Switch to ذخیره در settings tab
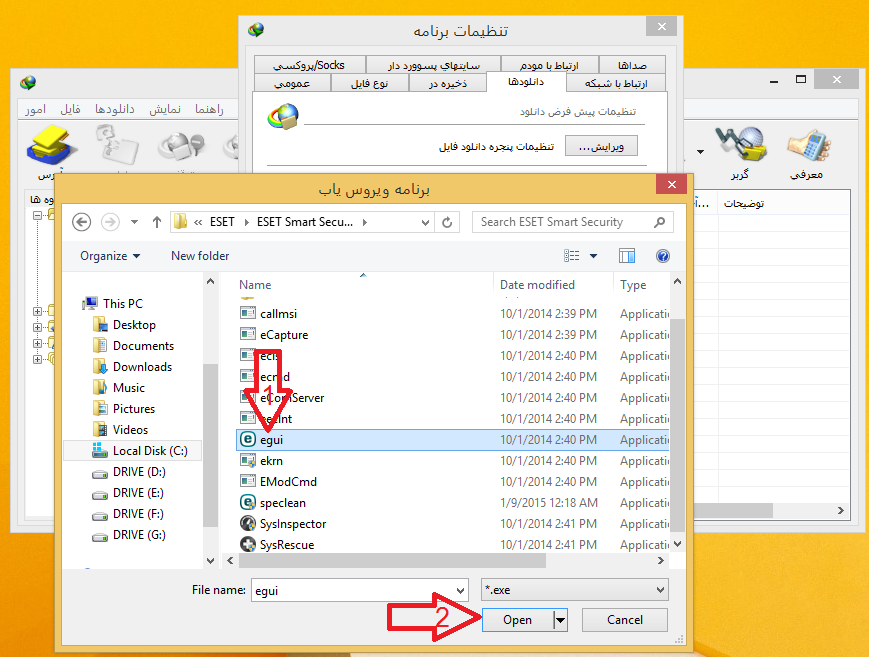The height and width of the screenshot is (657, 869). (x=448, y=83)
